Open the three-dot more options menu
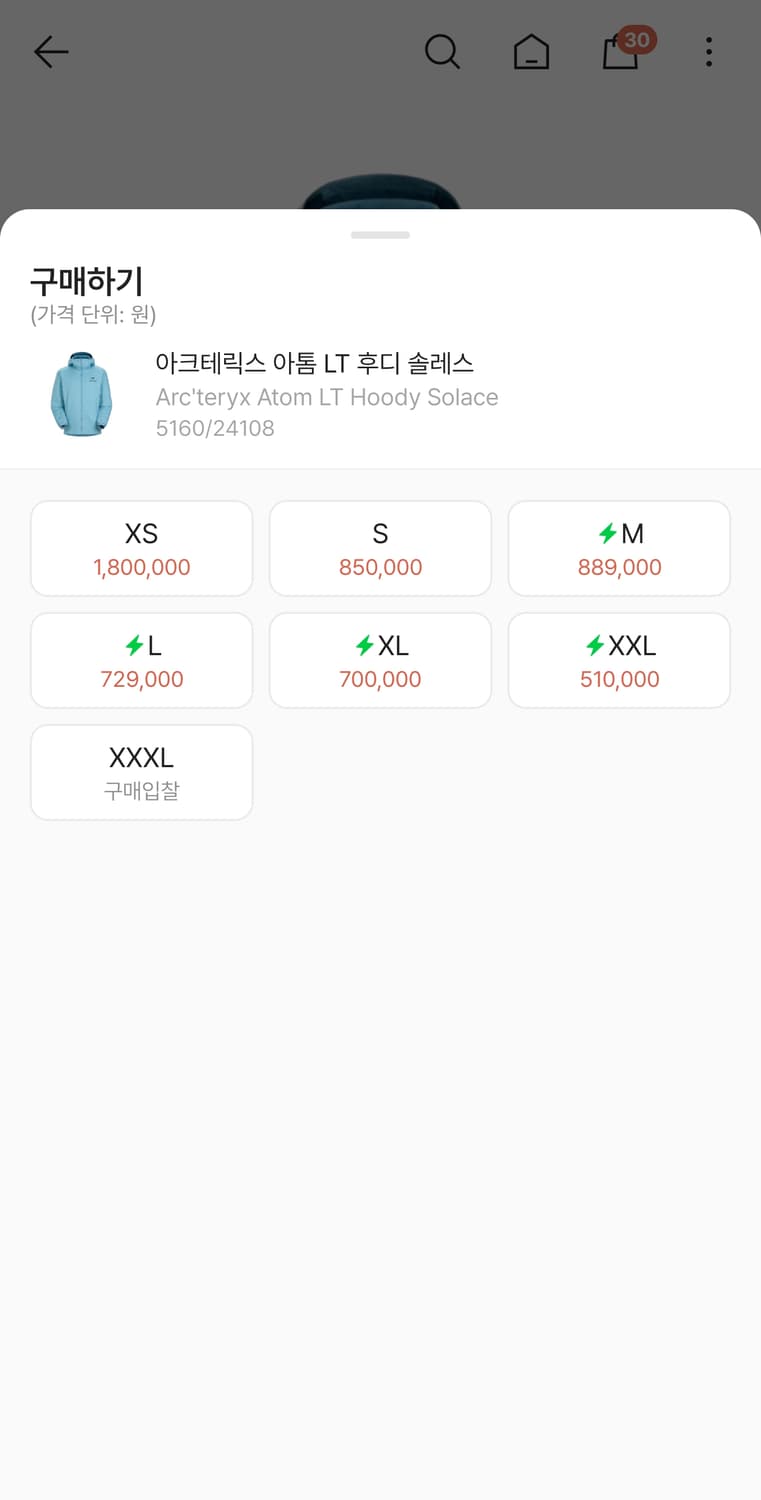The image size is (761, 1500). (708, 52)
